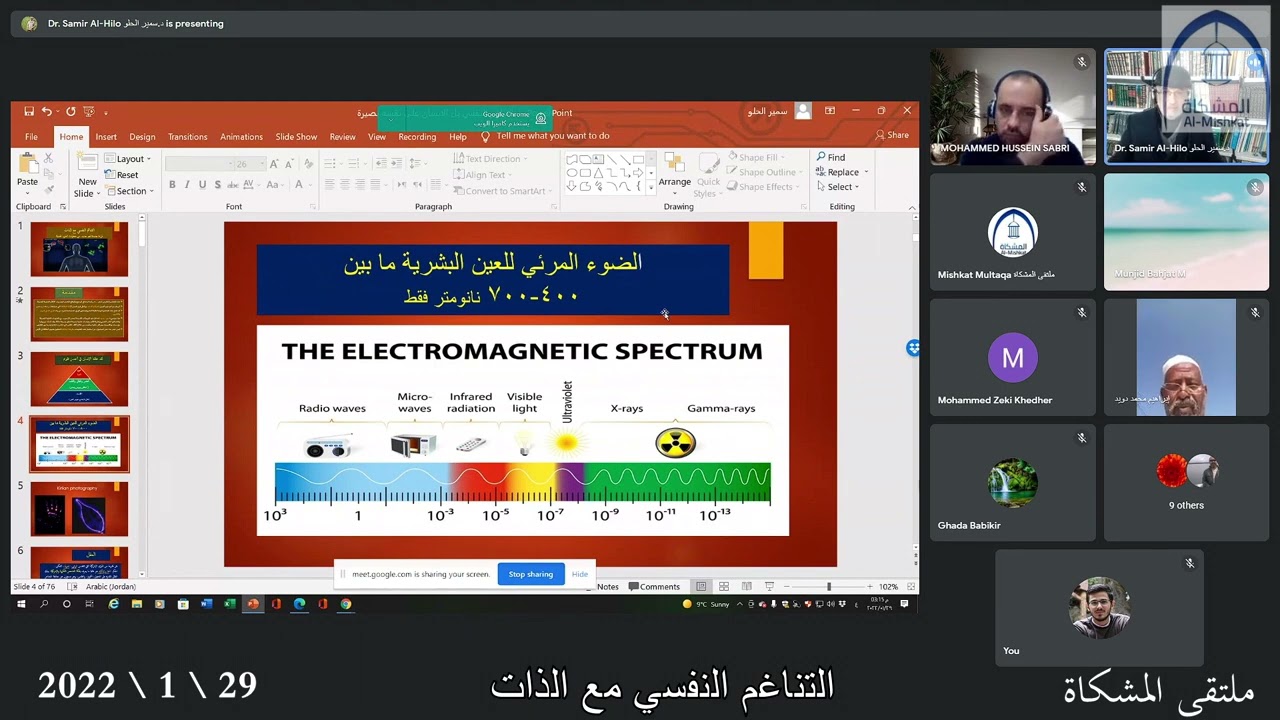Click zoom in plus button
The image size is (1280, 720).
pyautogui.click(x=869, y=587)
